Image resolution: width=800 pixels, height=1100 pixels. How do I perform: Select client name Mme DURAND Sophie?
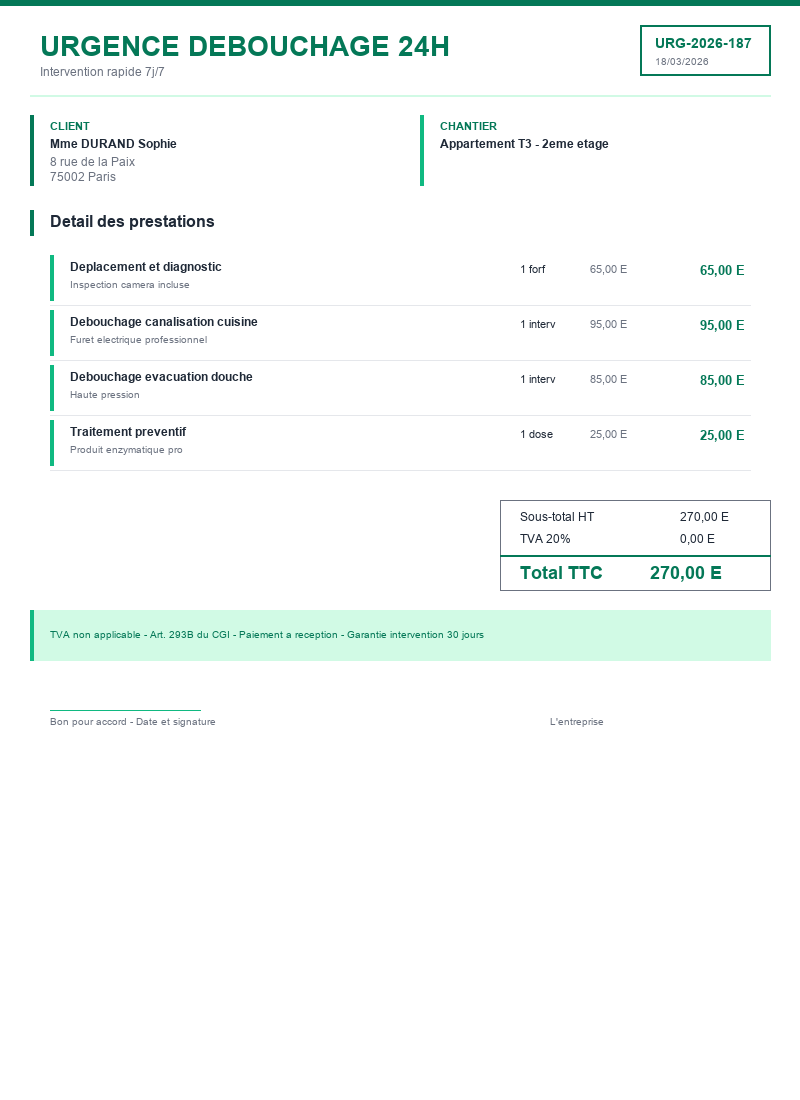click(x=113, y=144)
